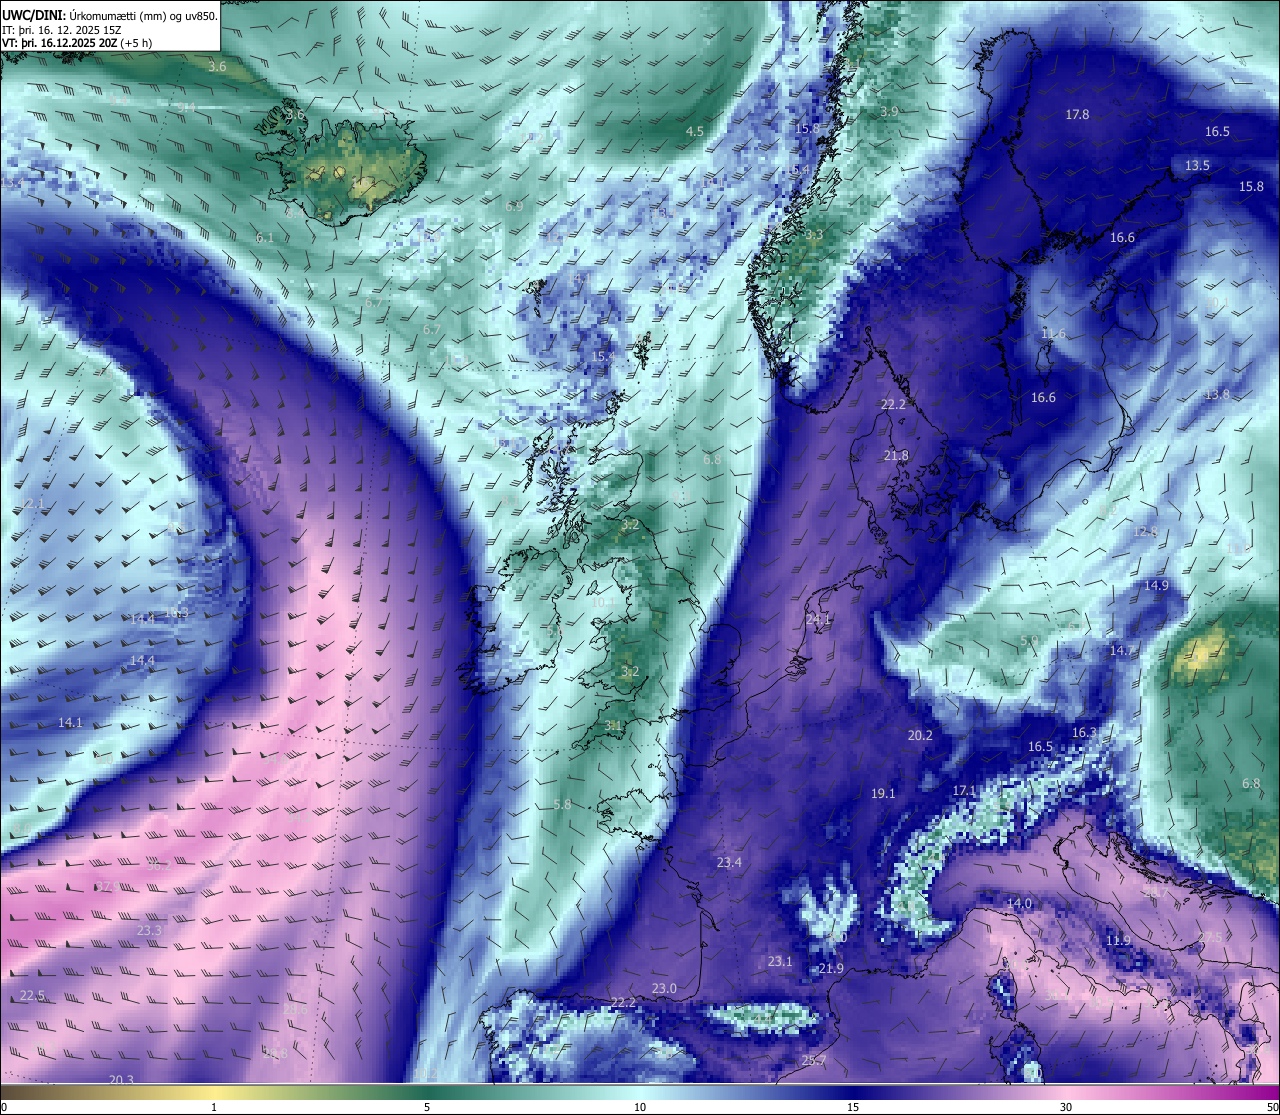Screen dimensions: 1280x1115
Task: Click the 11.6 value in the Baltic
Action: (x=1053, y=334)
